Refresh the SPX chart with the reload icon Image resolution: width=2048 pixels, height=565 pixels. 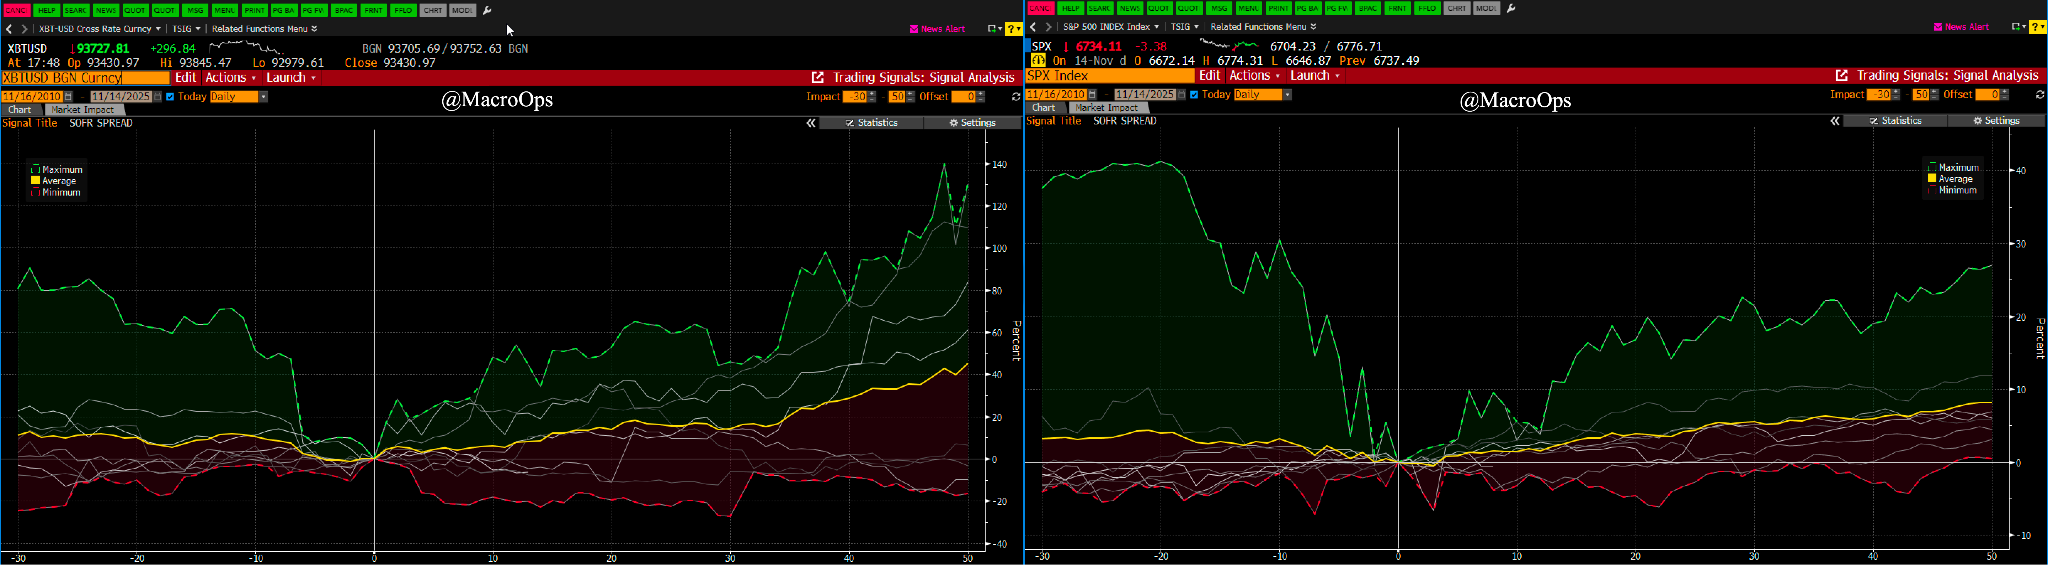click(x=2039, y=95)
